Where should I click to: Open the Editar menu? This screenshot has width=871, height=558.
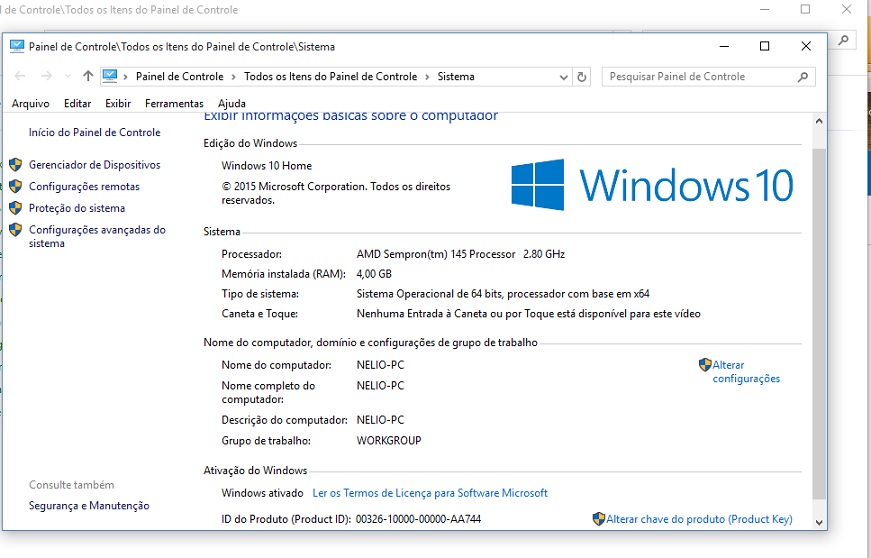click(x=77, y=103)
